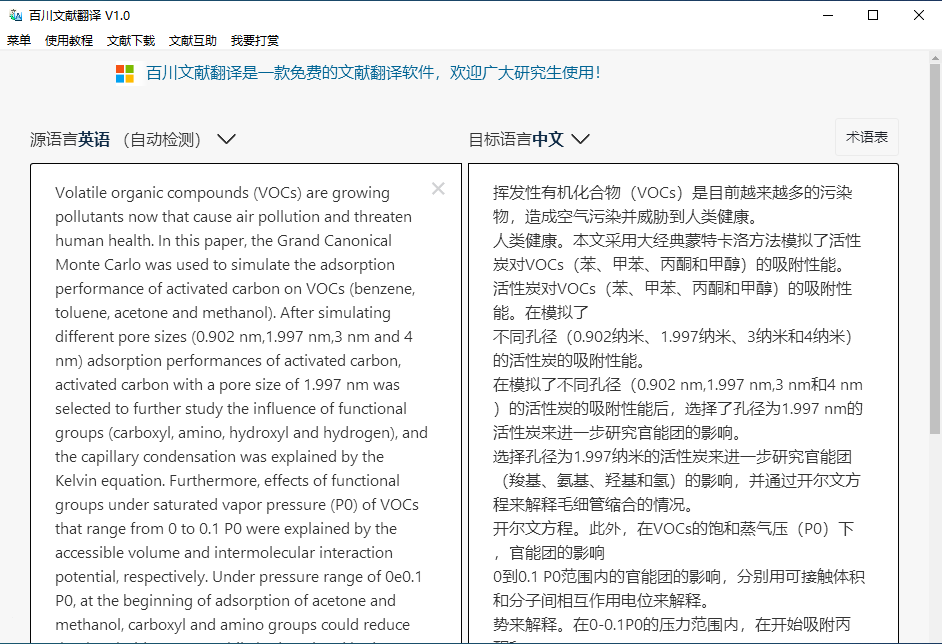
Task: Click inside the English source text panel
Action: point(230,400)
